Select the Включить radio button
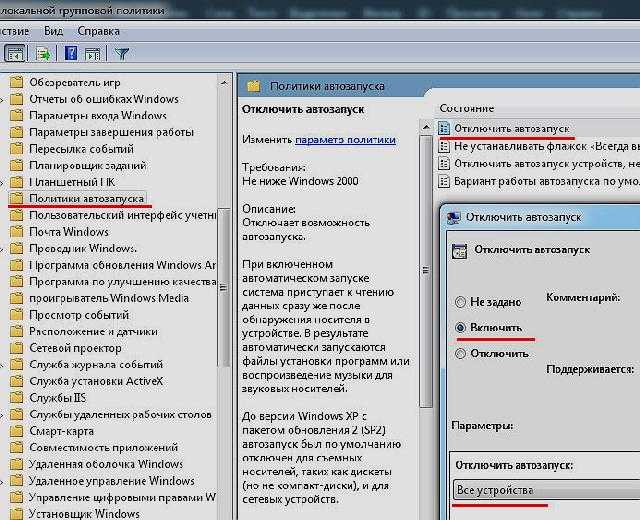640x520 pixels. point(460,327)
